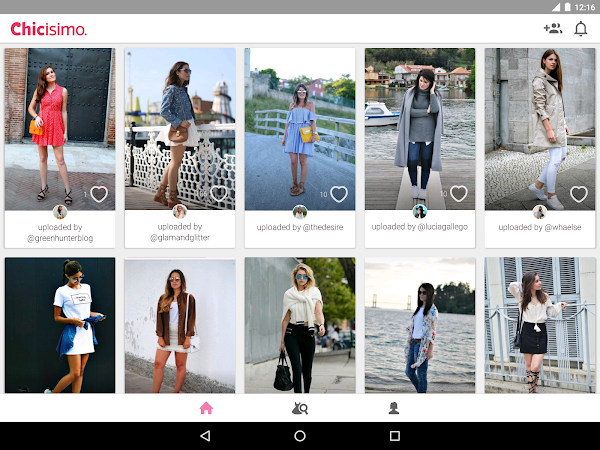600x450 pixels.
Task: Open the grey coat by the water photo
Action: (x=420, y=129)
